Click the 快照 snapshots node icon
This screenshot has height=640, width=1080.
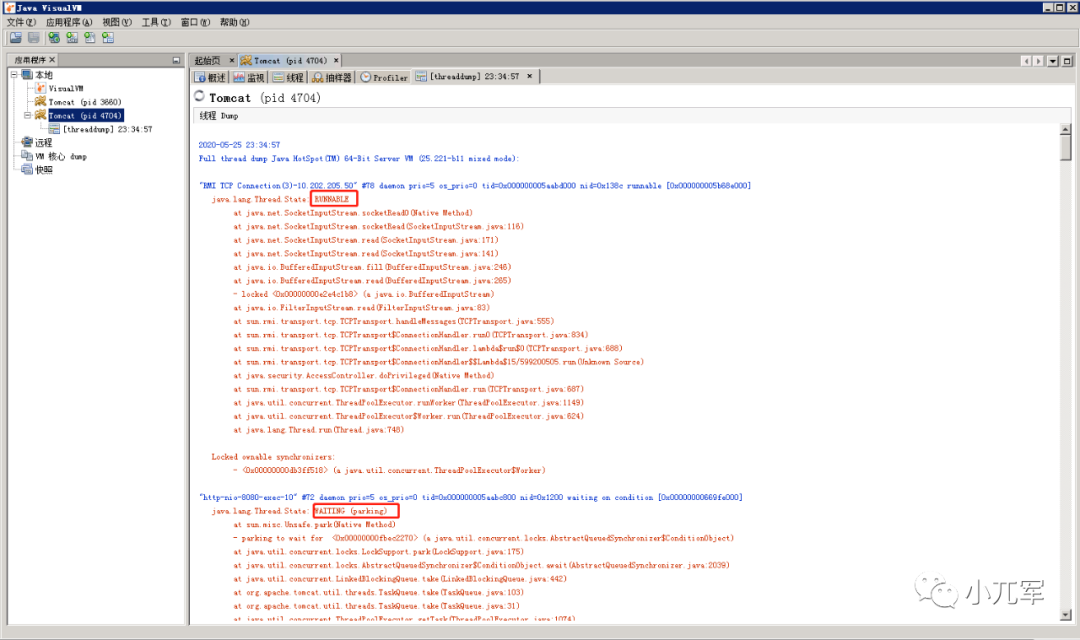(x=27, y=169)
